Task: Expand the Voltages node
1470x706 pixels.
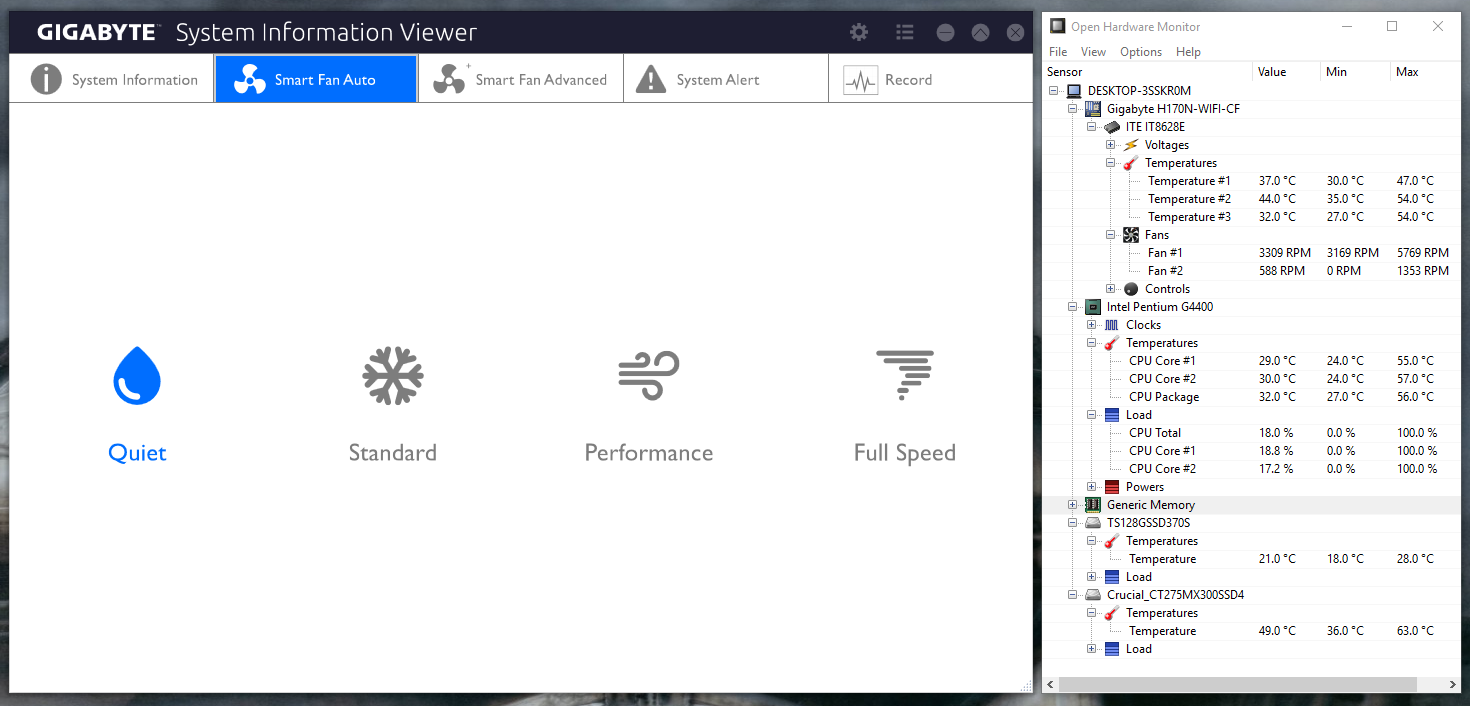Action: [x=1111, y=145]
